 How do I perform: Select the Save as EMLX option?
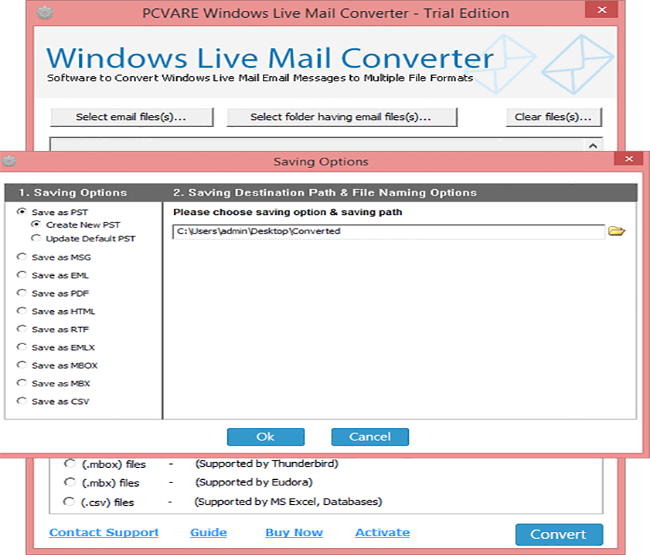22,347
